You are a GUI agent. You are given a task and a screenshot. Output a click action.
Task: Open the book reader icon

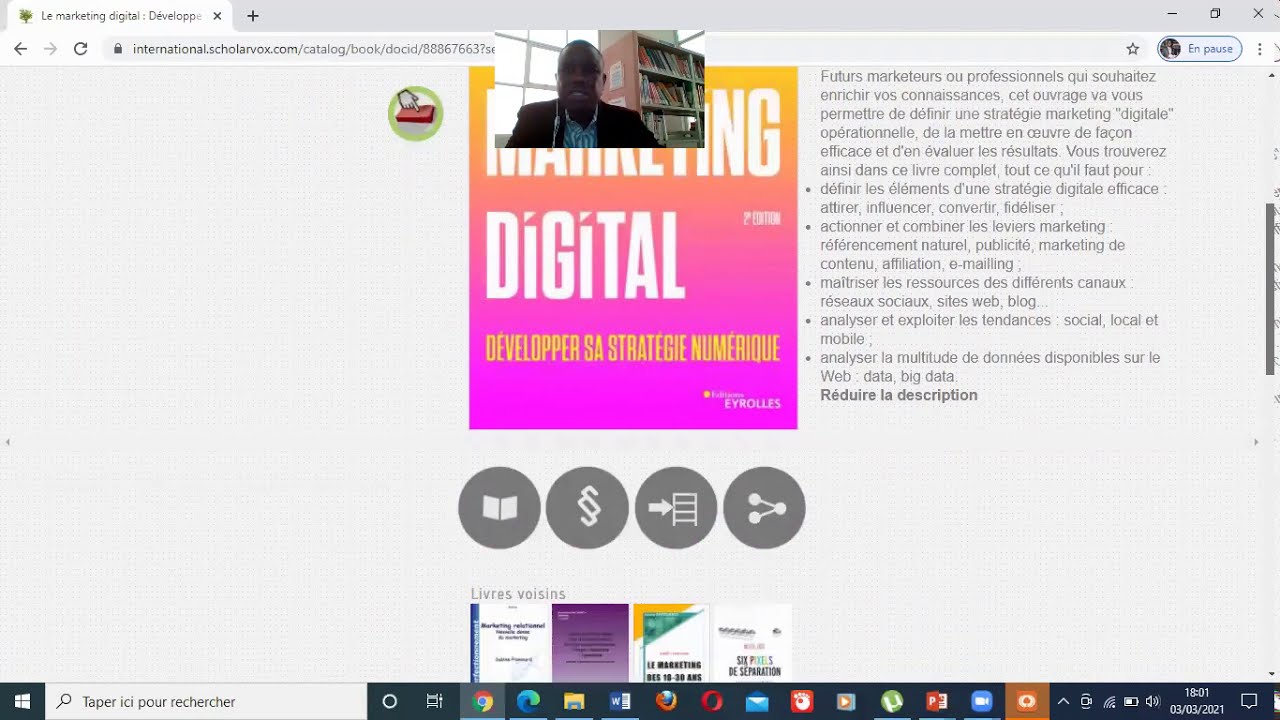[499, 508]
